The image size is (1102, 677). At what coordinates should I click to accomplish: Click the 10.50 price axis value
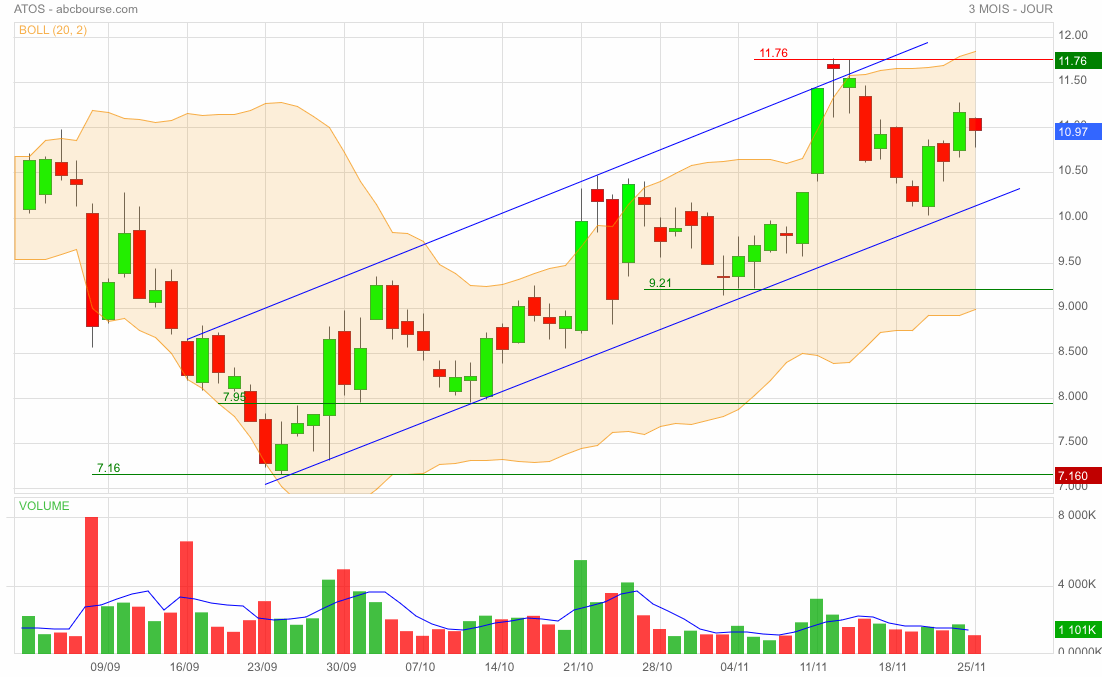pyautogui.click(x=1073, y=171)
